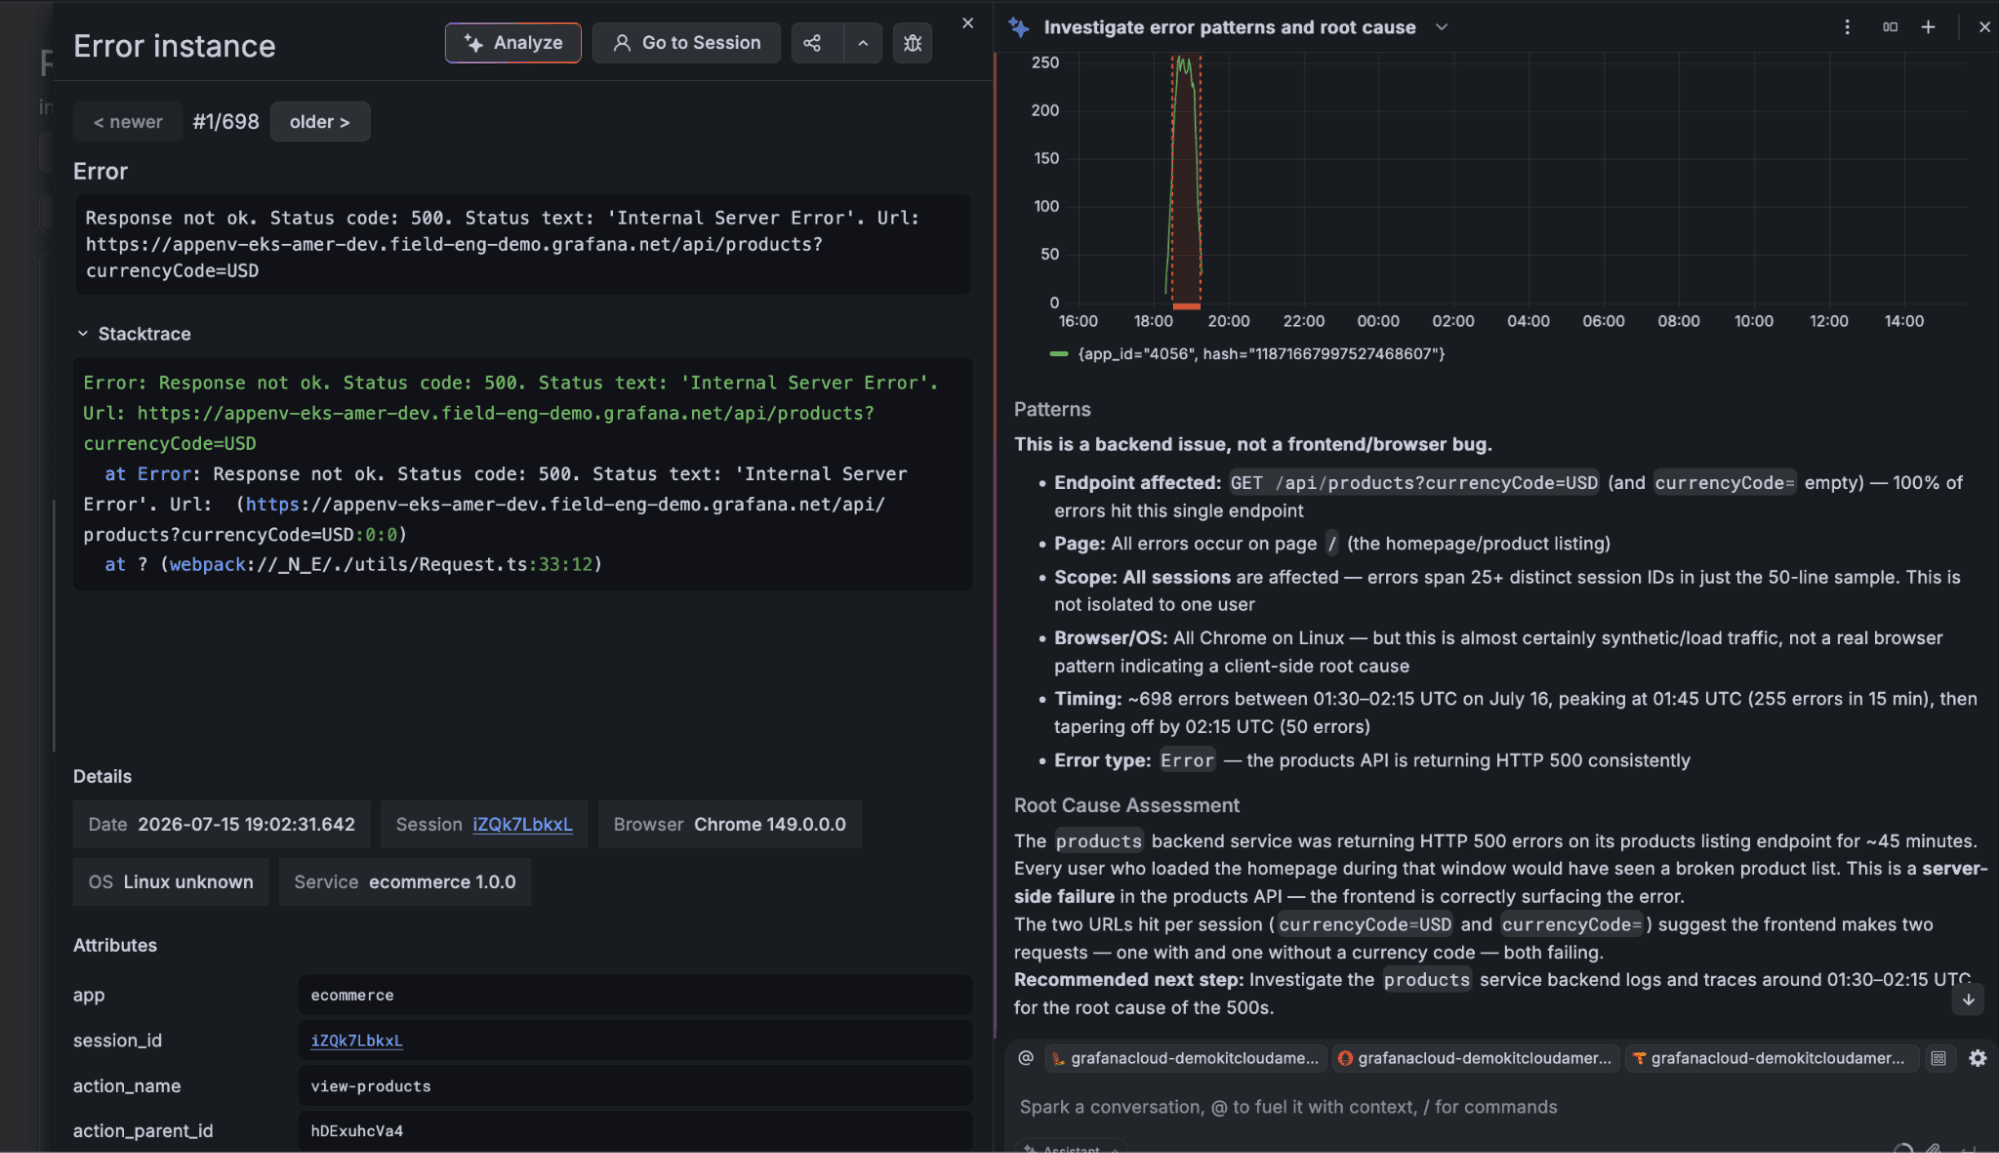Click the Patterns heading

[1052, 409]
